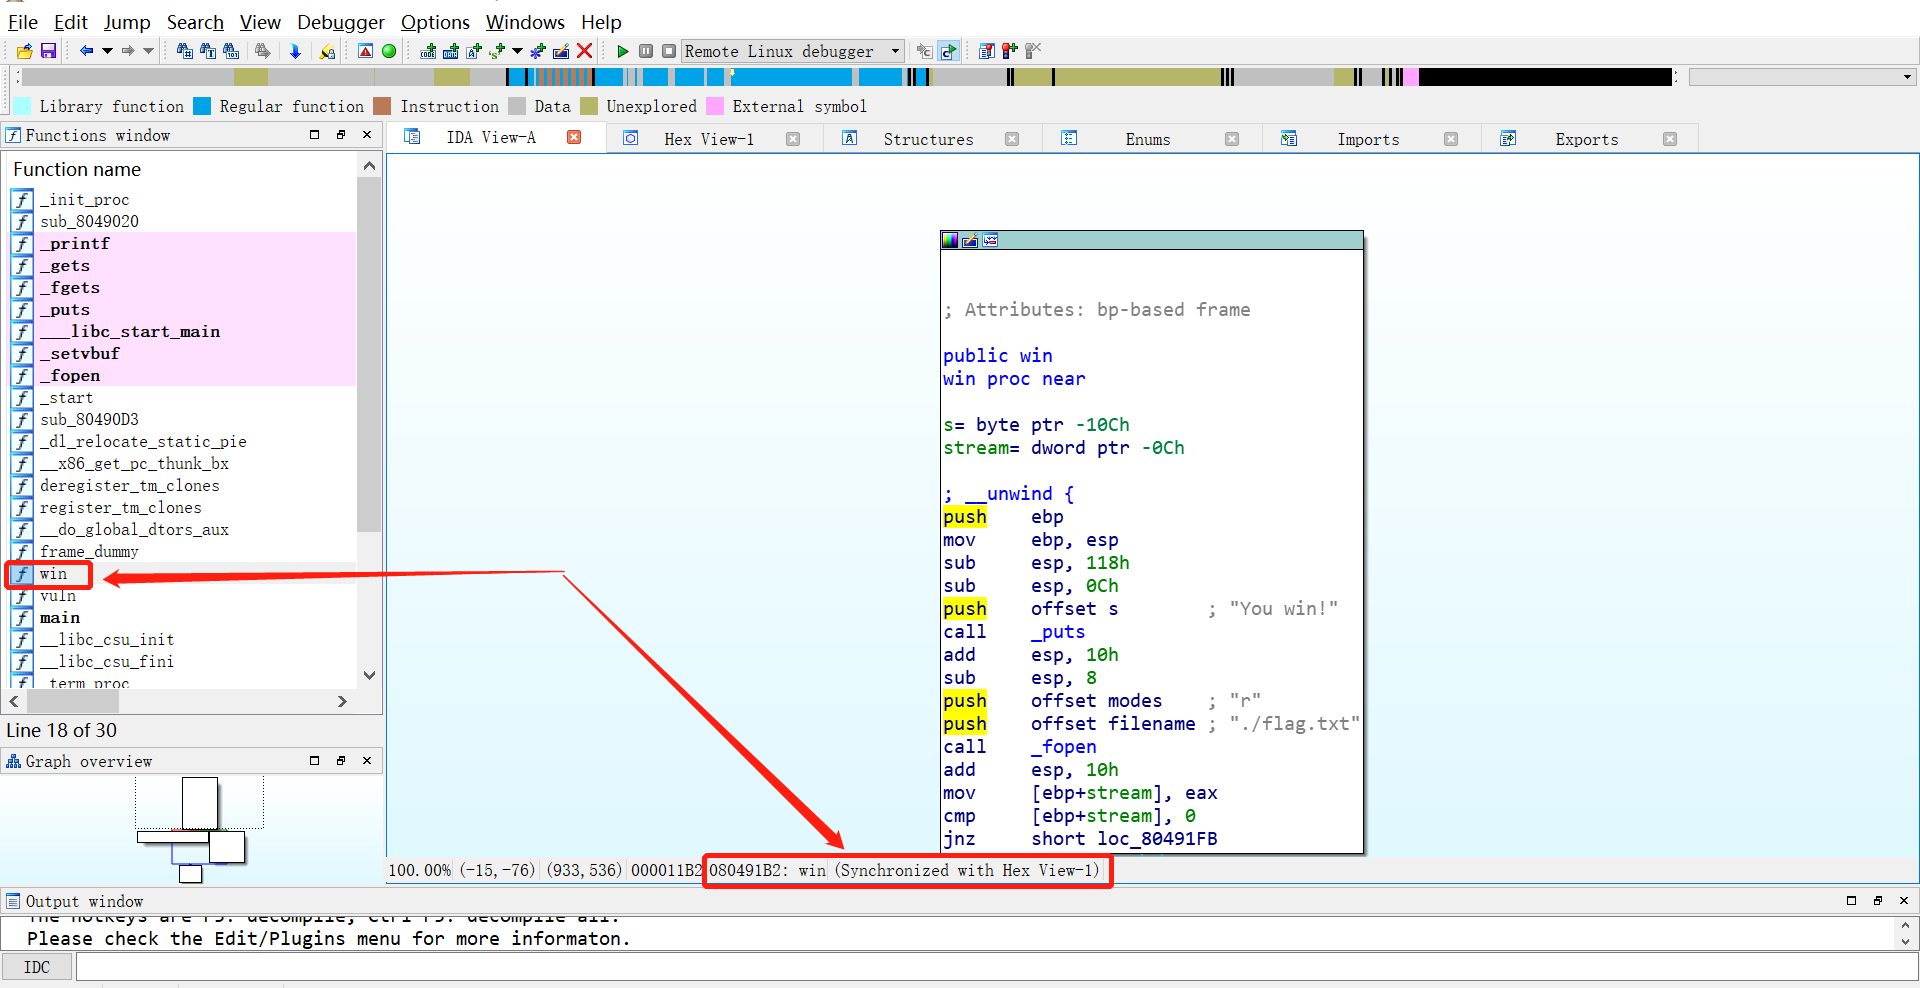1920x988 pixels.
Task: Click the Save database icon
Action: pyautogui.click(x=48, y=51)
